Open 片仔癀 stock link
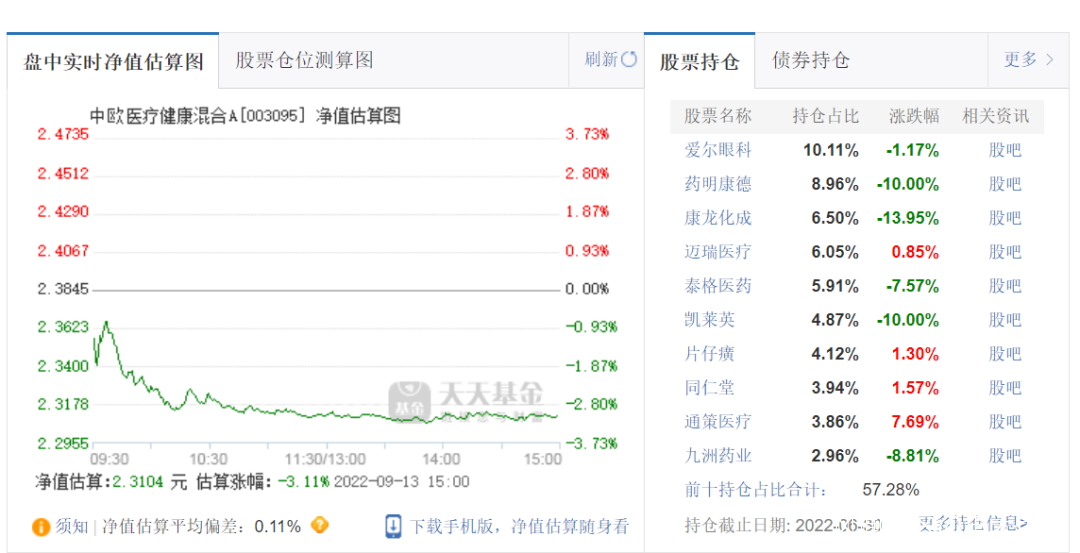Screen dimensions: 1080x553 pos(710,354)
